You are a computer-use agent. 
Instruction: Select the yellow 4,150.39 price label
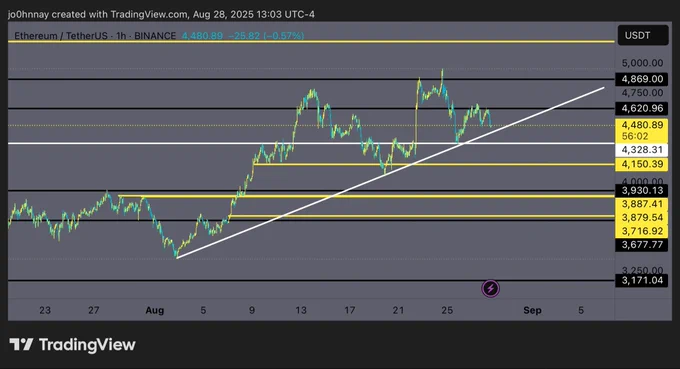tap(642, 164)
